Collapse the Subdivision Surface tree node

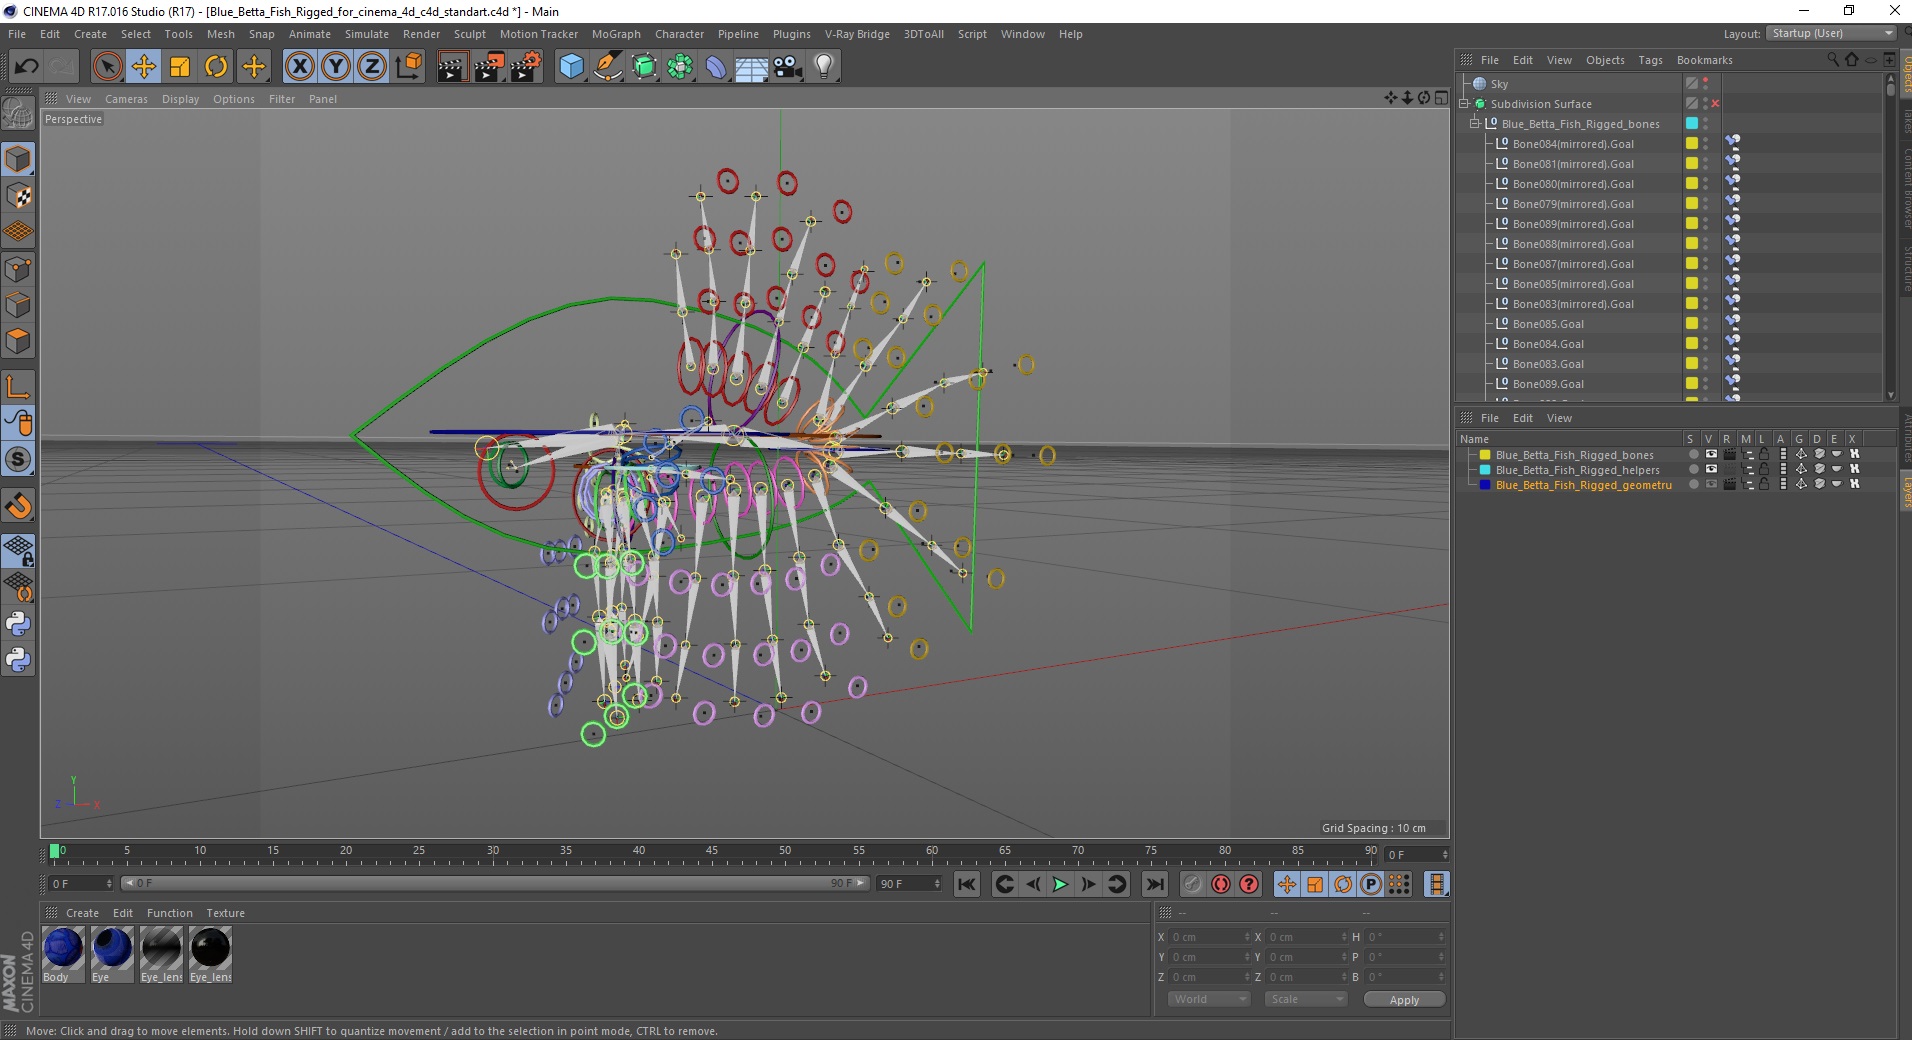point(1464,104)
